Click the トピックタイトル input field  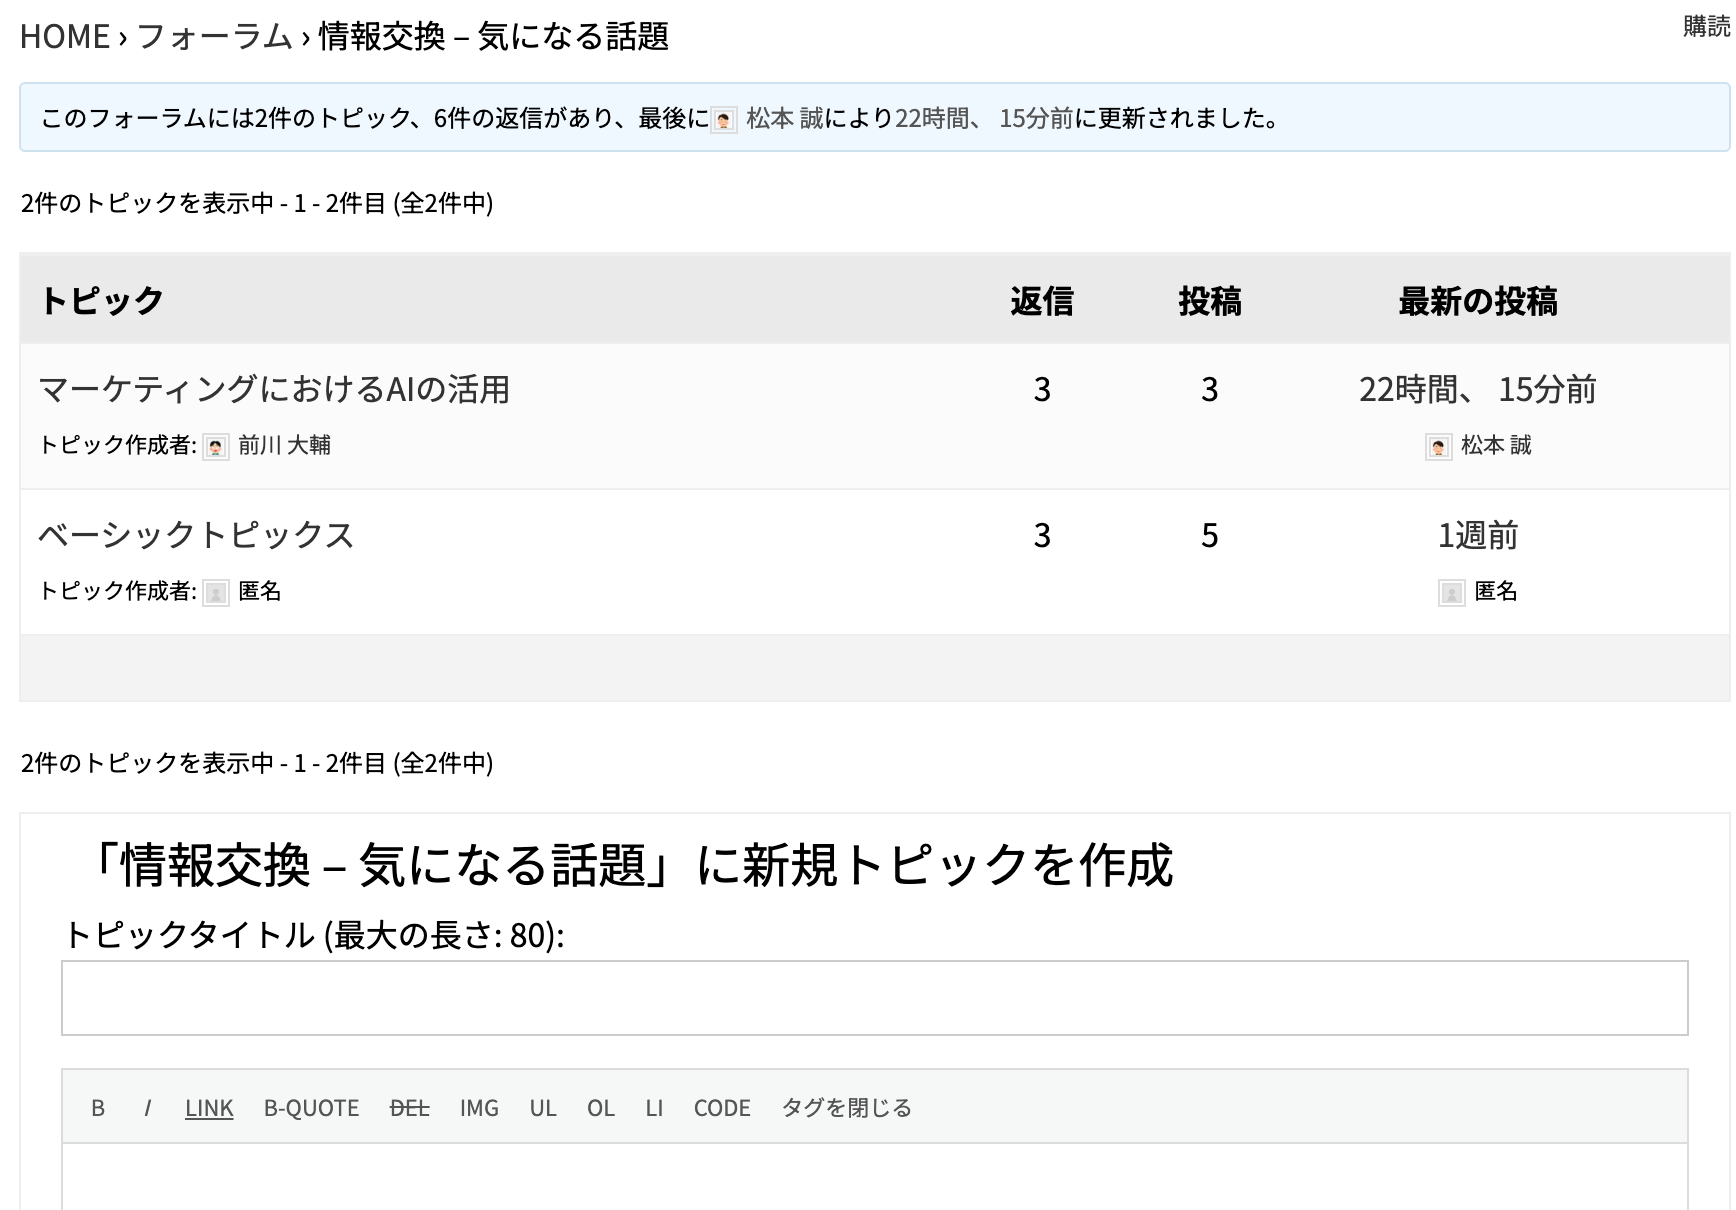click(874, 998)
